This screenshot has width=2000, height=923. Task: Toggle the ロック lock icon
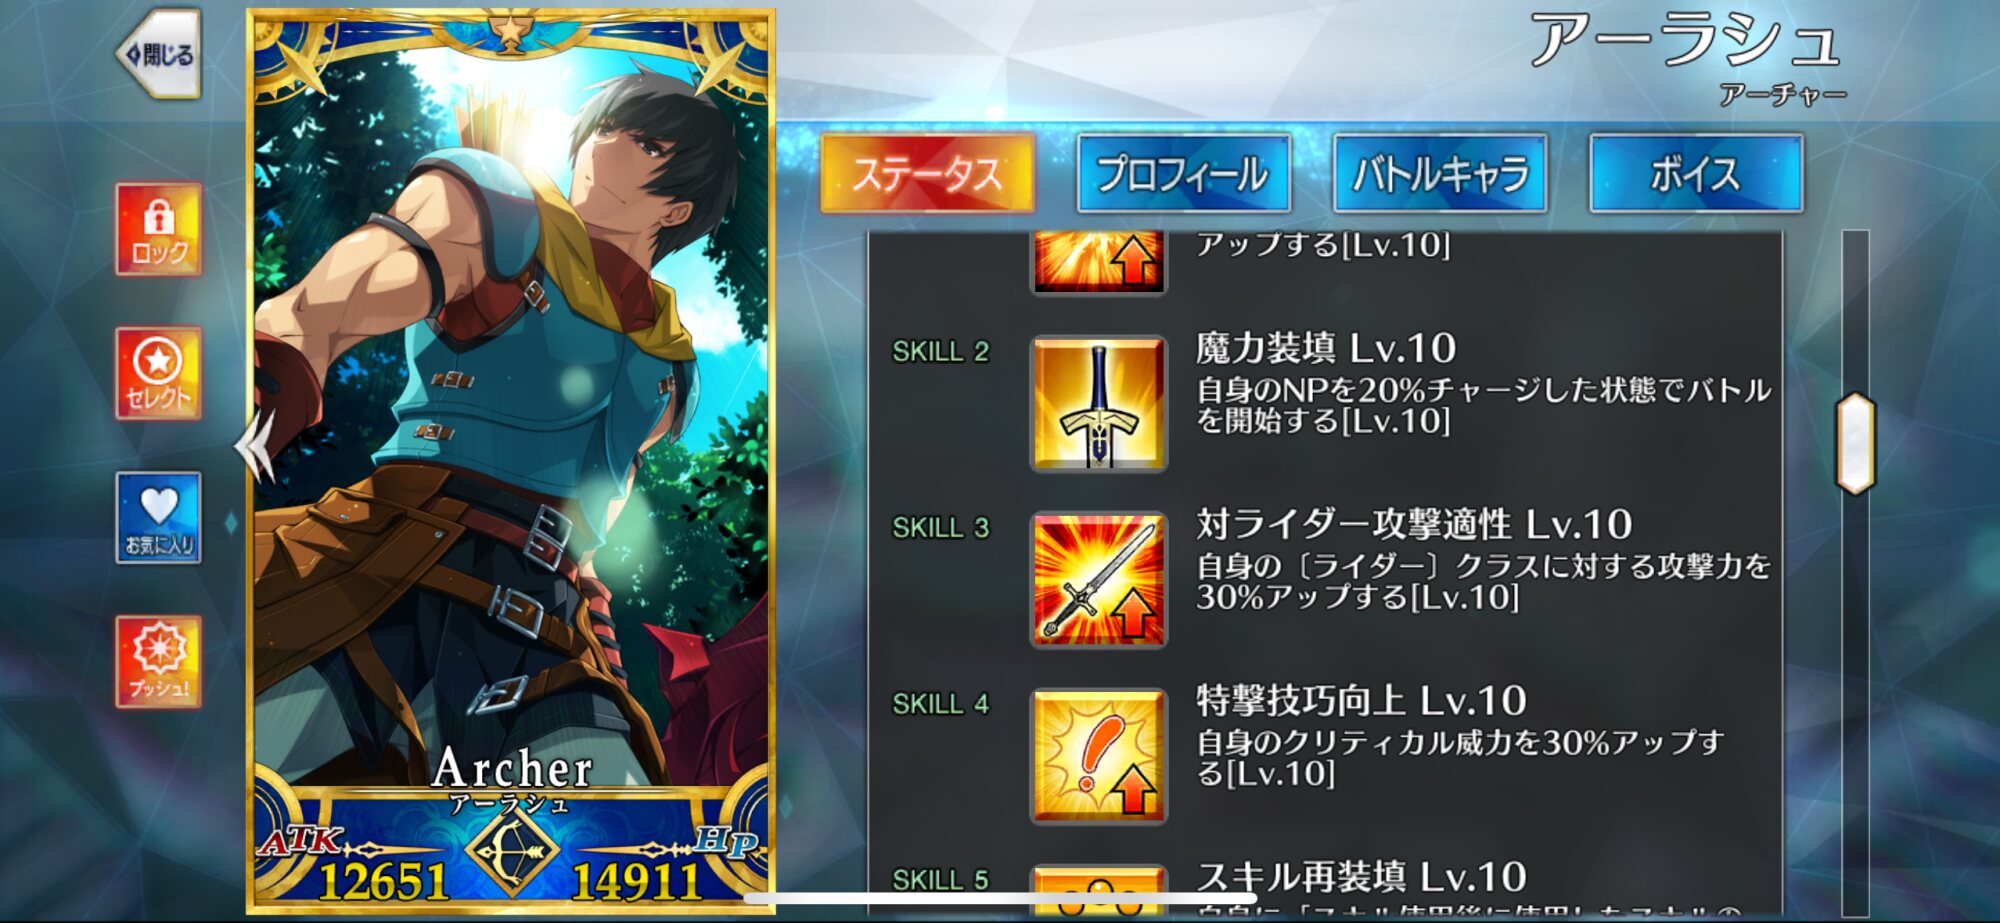159,229
